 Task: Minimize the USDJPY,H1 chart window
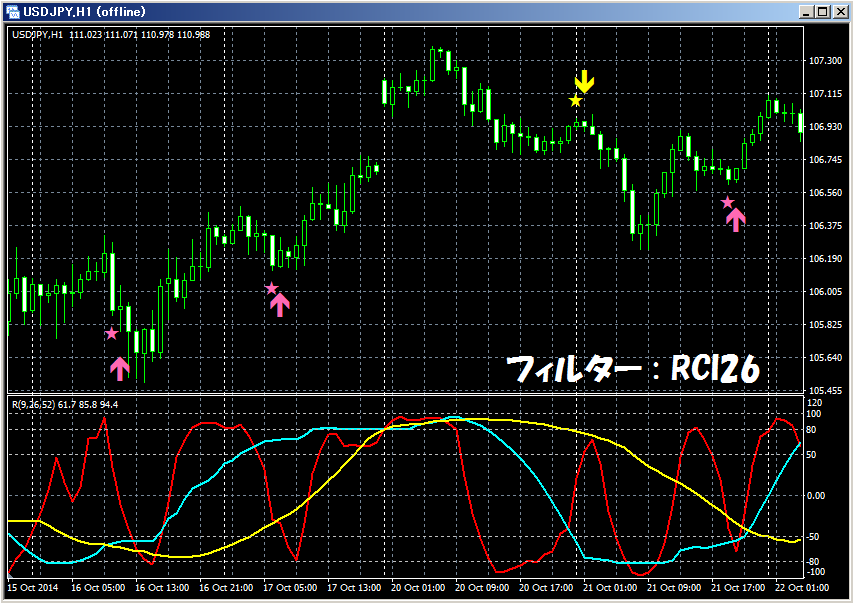[x=807, y=11]
